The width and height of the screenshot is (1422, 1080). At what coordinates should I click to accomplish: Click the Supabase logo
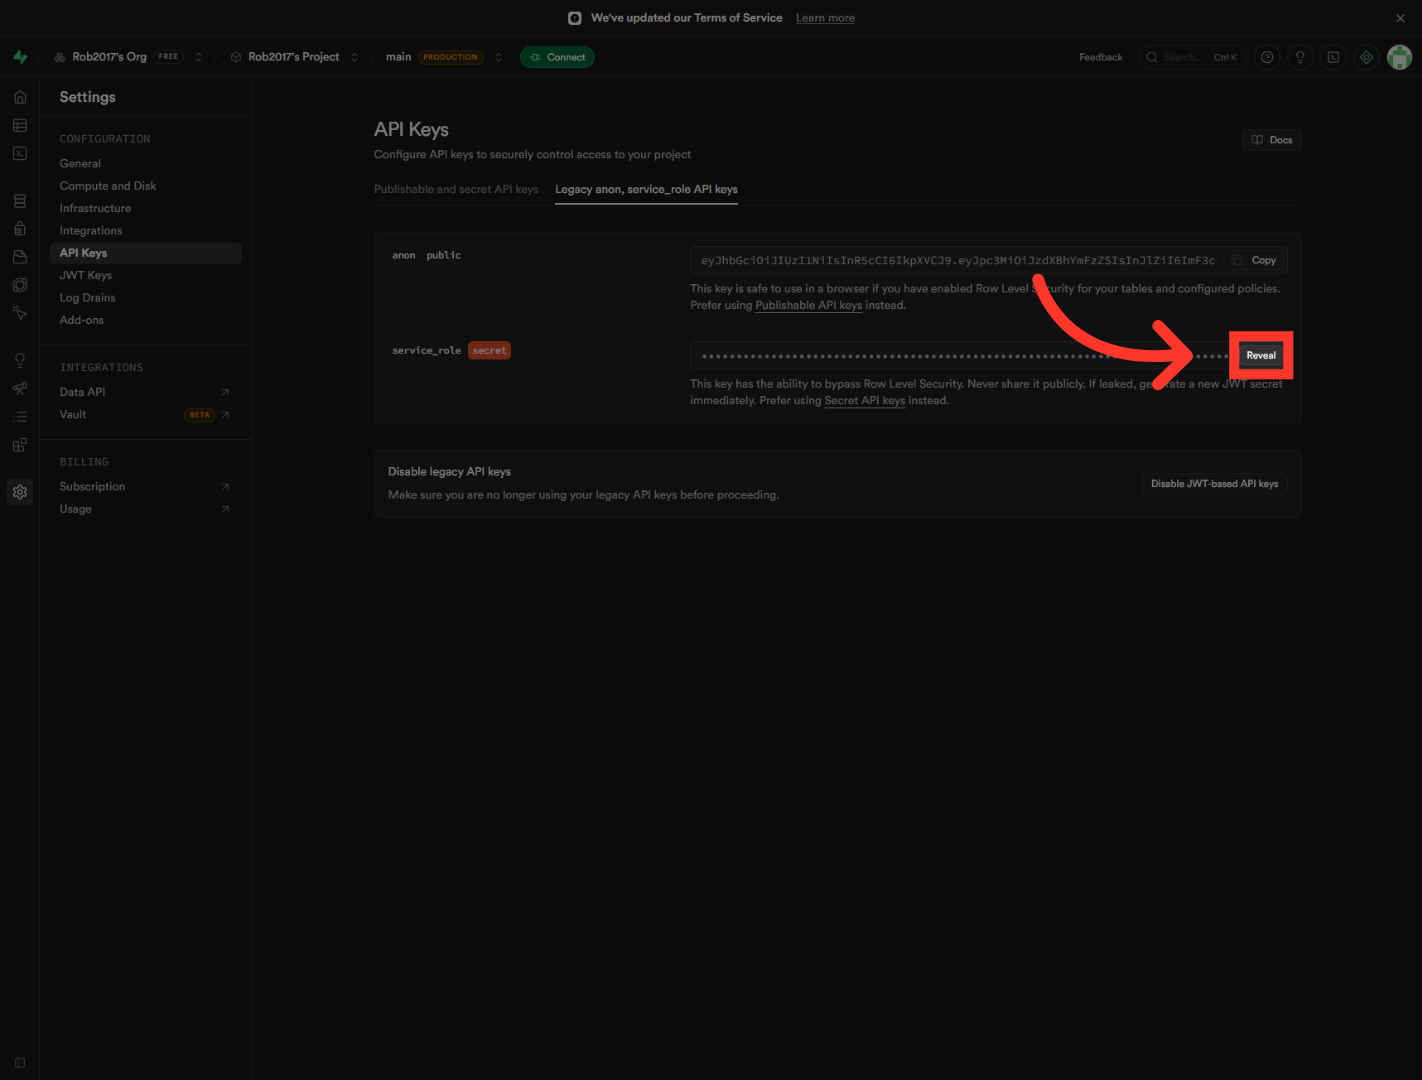pos(20,57)
